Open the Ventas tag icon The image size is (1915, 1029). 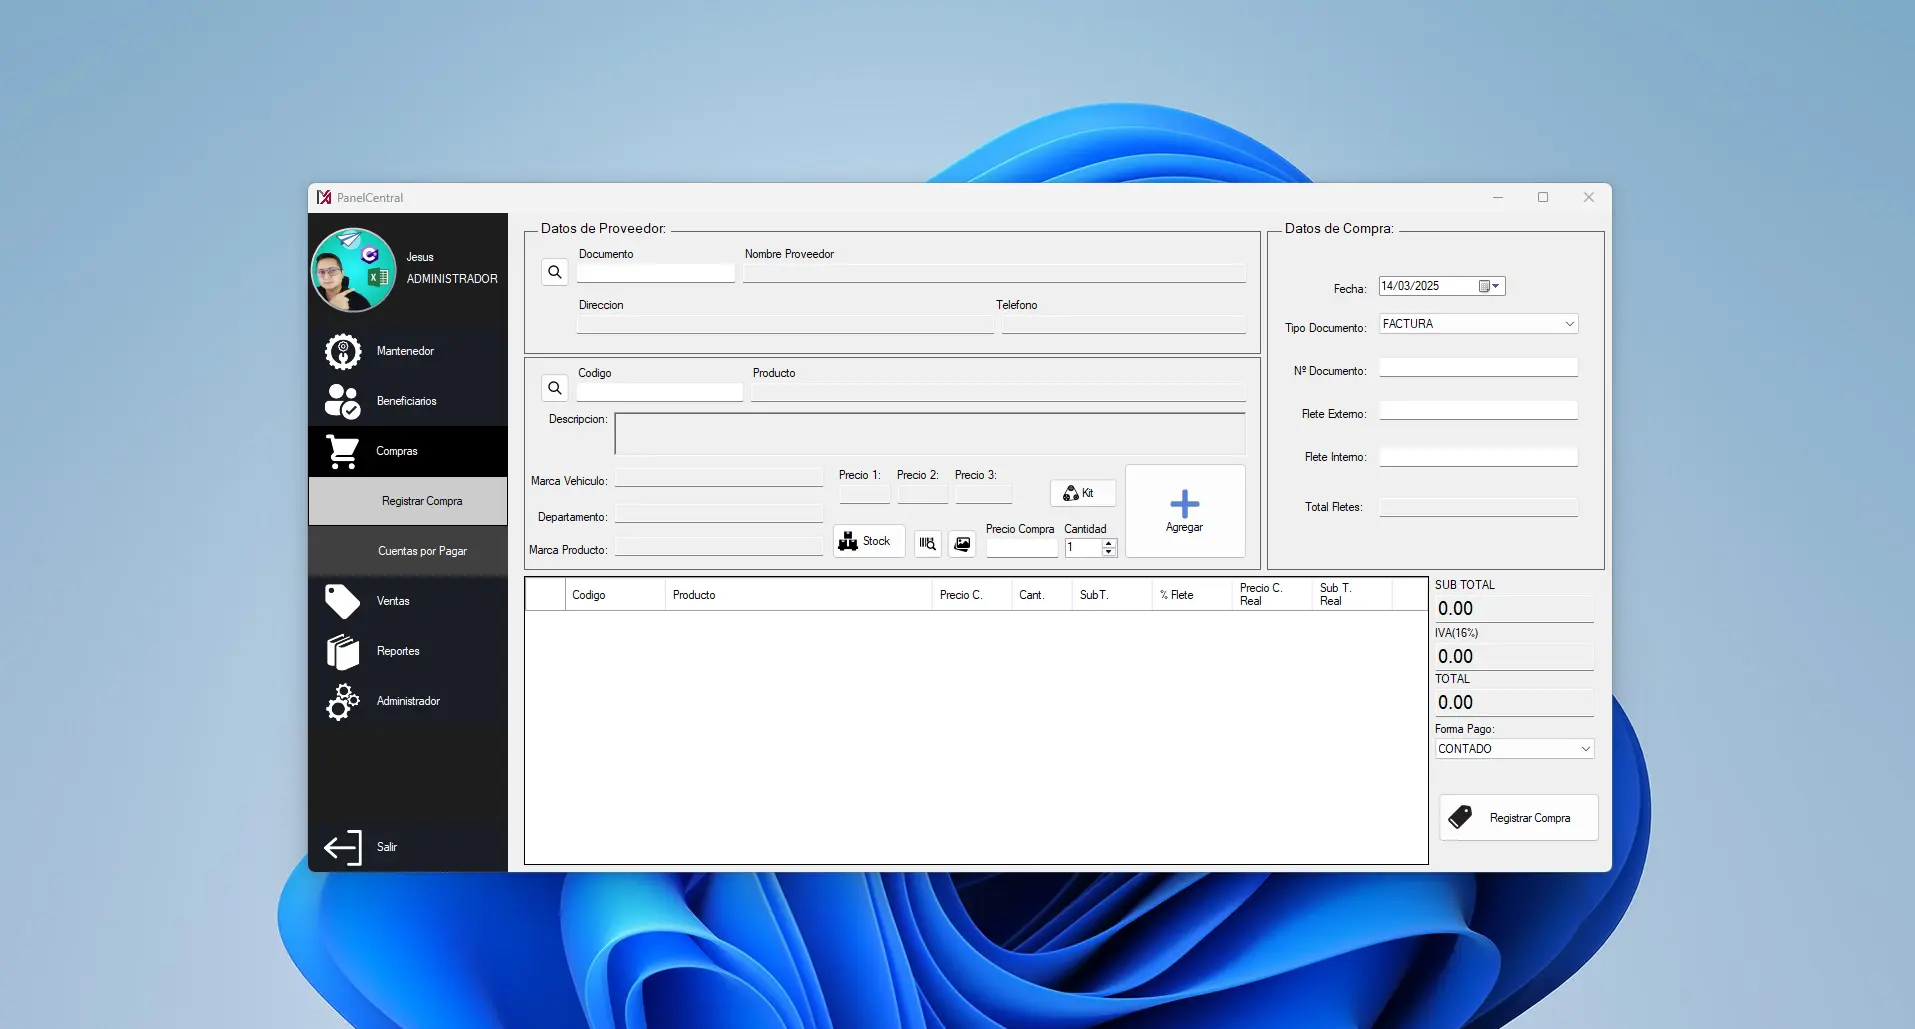(342, 601)
